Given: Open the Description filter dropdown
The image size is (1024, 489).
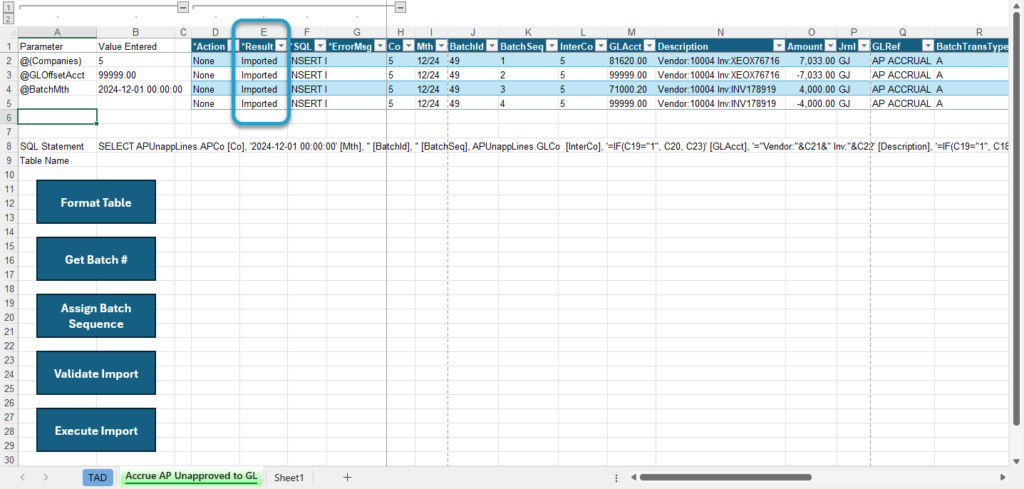Looking at the screenshot, I should pyautogui.click(x=778, y=46).
